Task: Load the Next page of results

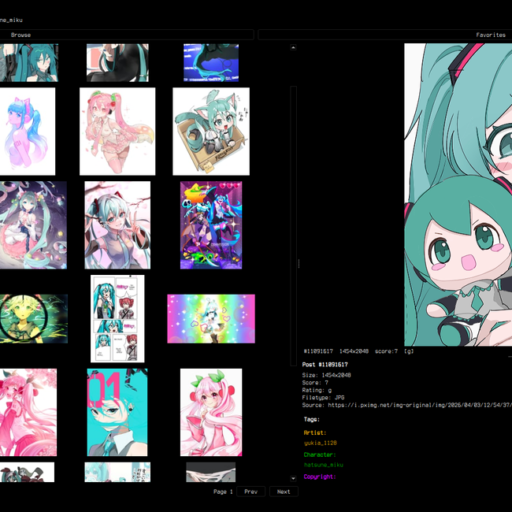Action: coord(283,492)
